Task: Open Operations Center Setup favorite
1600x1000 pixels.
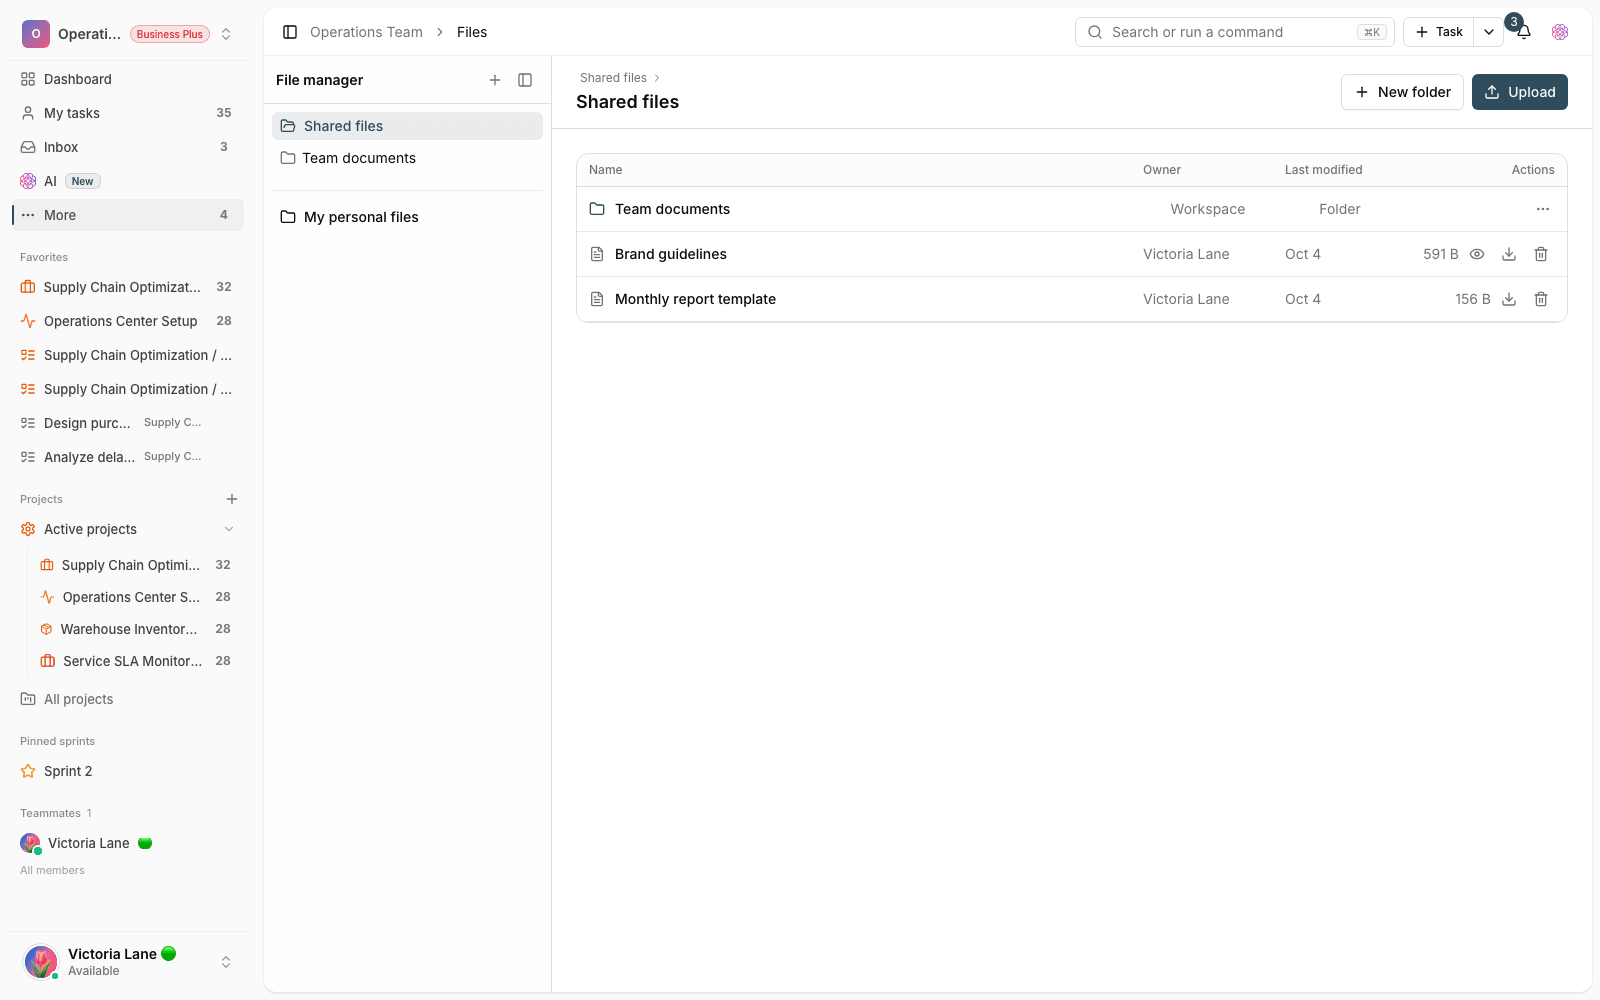Action: tap(126, 321)
